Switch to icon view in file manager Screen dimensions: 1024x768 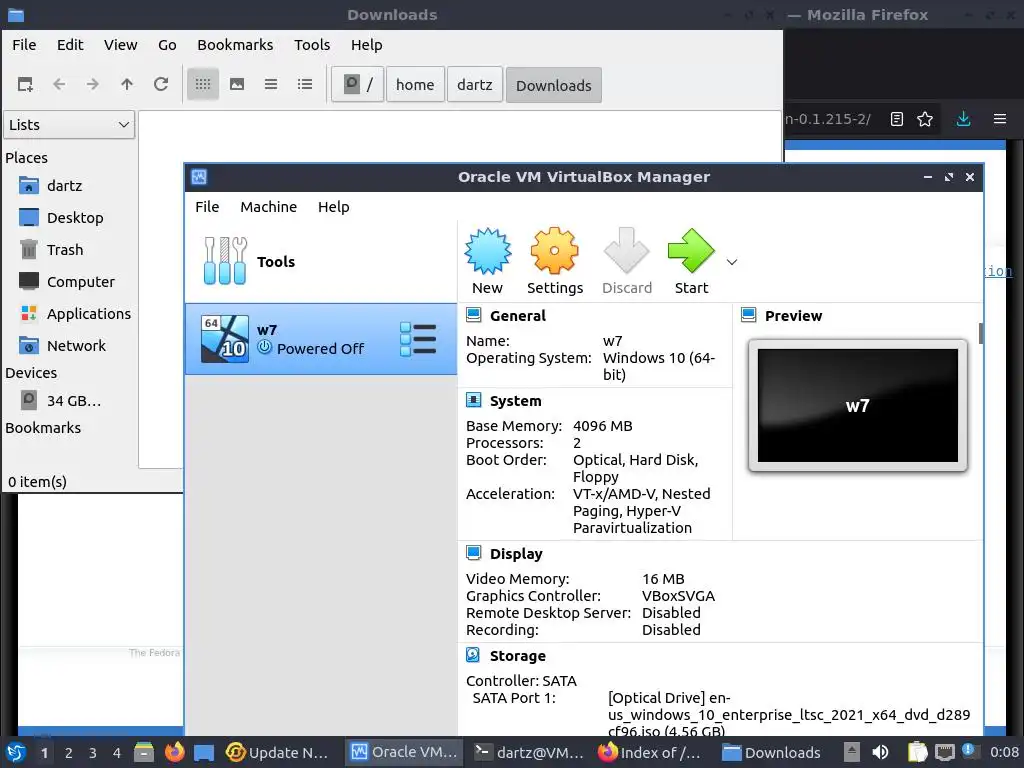(x=202, y=84)
